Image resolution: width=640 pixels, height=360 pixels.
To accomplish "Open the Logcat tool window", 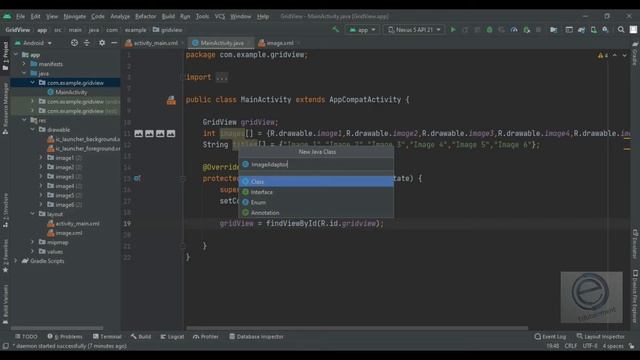I will 172,337.
